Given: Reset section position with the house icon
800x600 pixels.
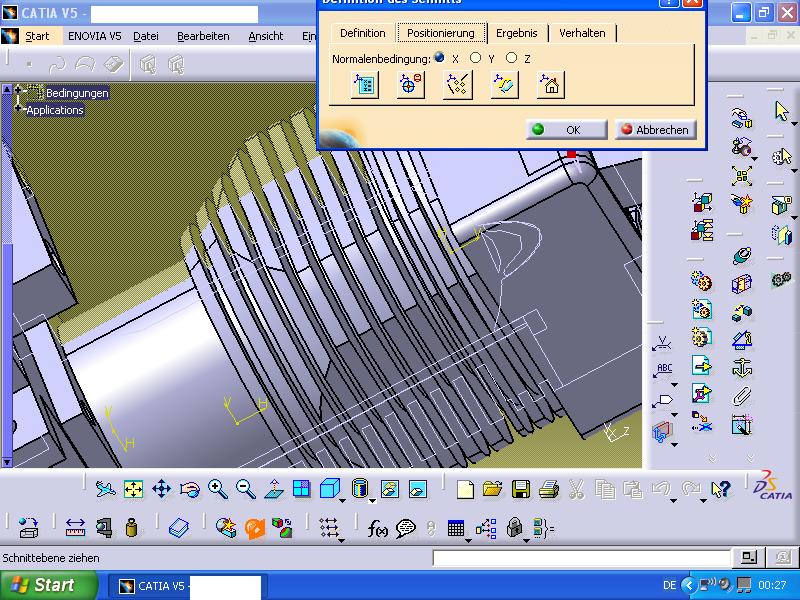Looking at the screenshot, I should click(x=551, y=85).
